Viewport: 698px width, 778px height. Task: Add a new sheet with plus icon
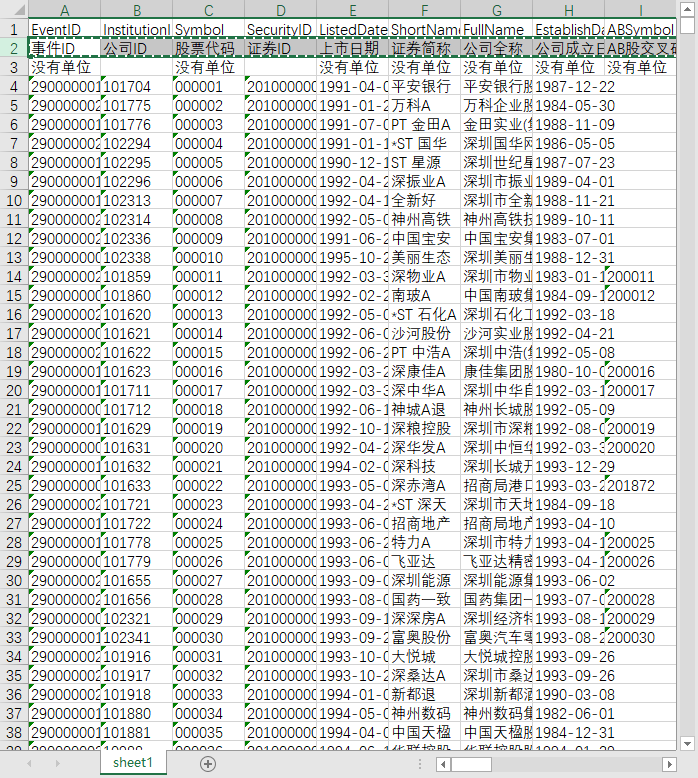click(208, 764)
